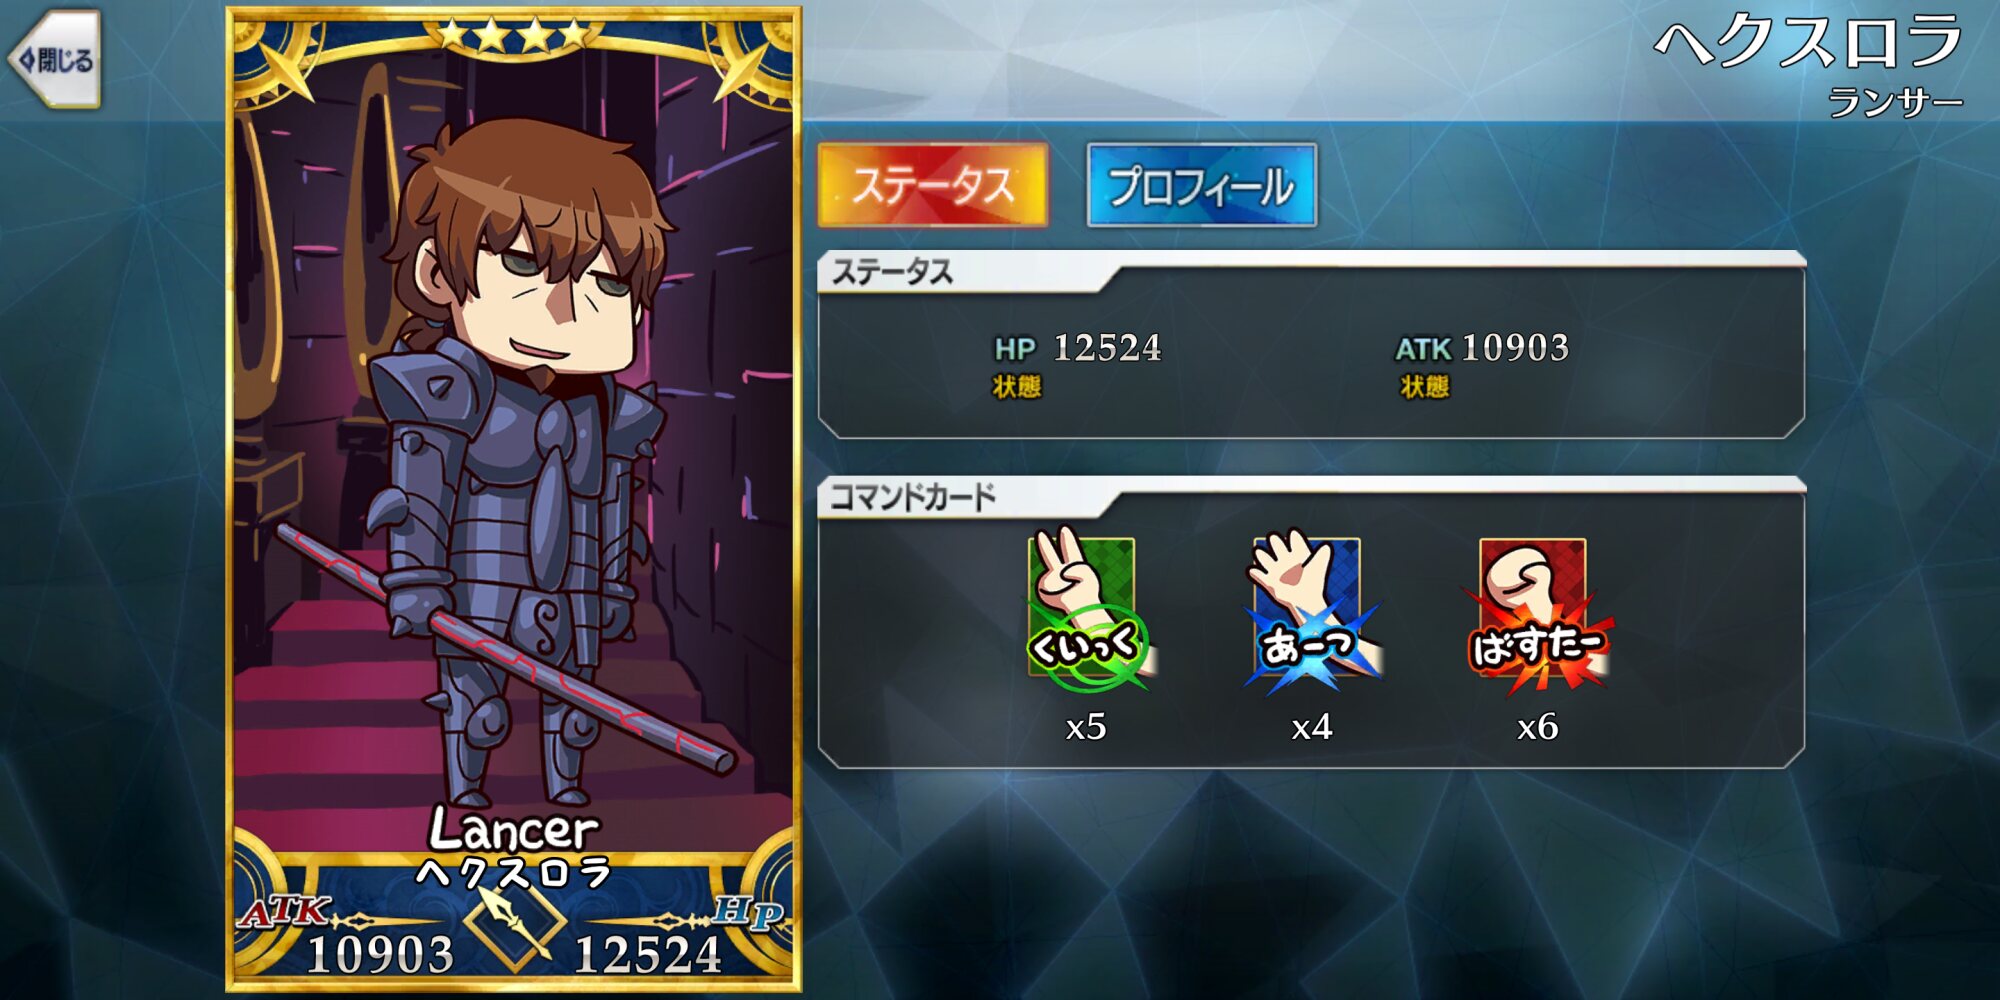Tap the ATK 状態 label
The image size is (2000, 1000).
tap(1425, 387)
